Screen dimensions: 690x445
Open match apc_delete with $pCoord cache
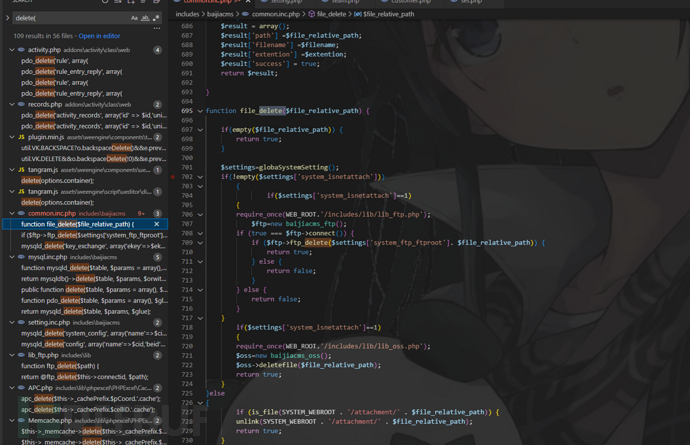(91, 398)
